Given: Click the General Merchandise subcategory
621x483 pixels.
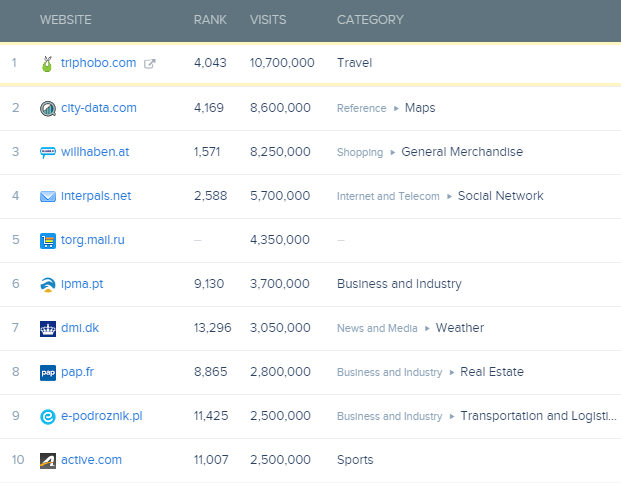Looking at the screenshot, I should (462, 152).
